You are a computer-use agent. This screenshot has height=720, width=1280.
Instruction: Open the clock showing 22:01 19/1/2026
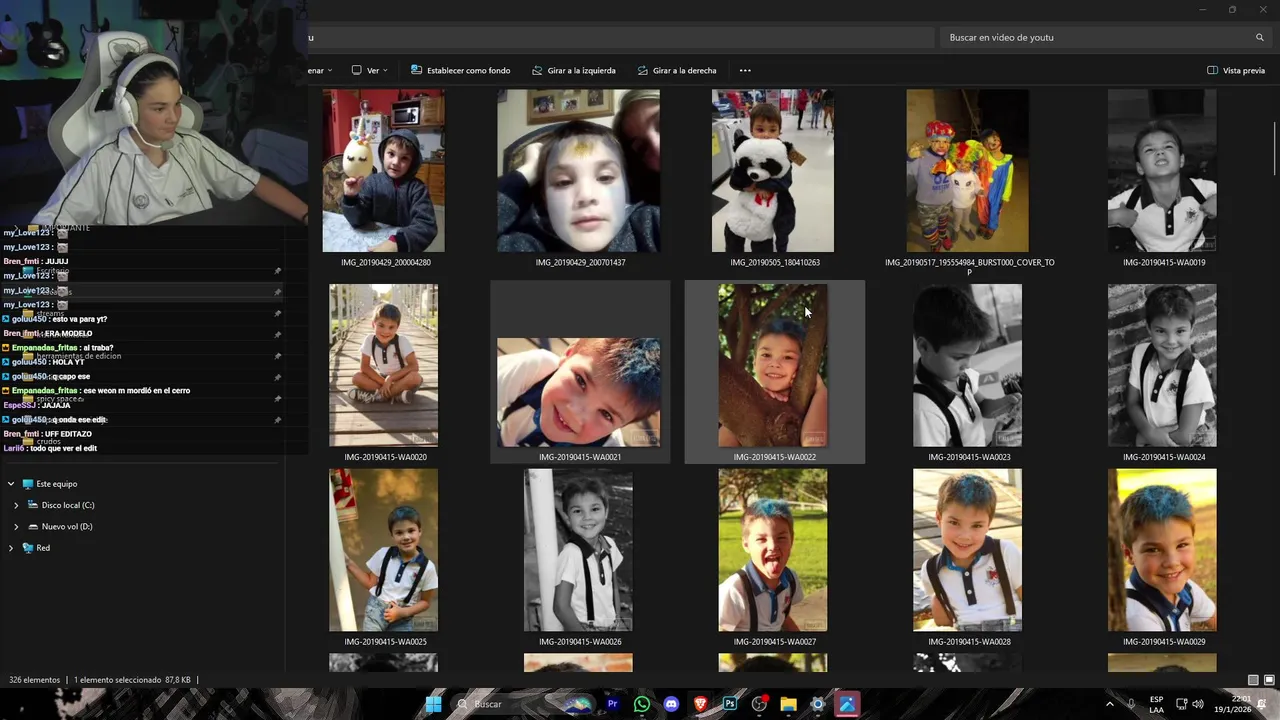[x=1232, y=704]
